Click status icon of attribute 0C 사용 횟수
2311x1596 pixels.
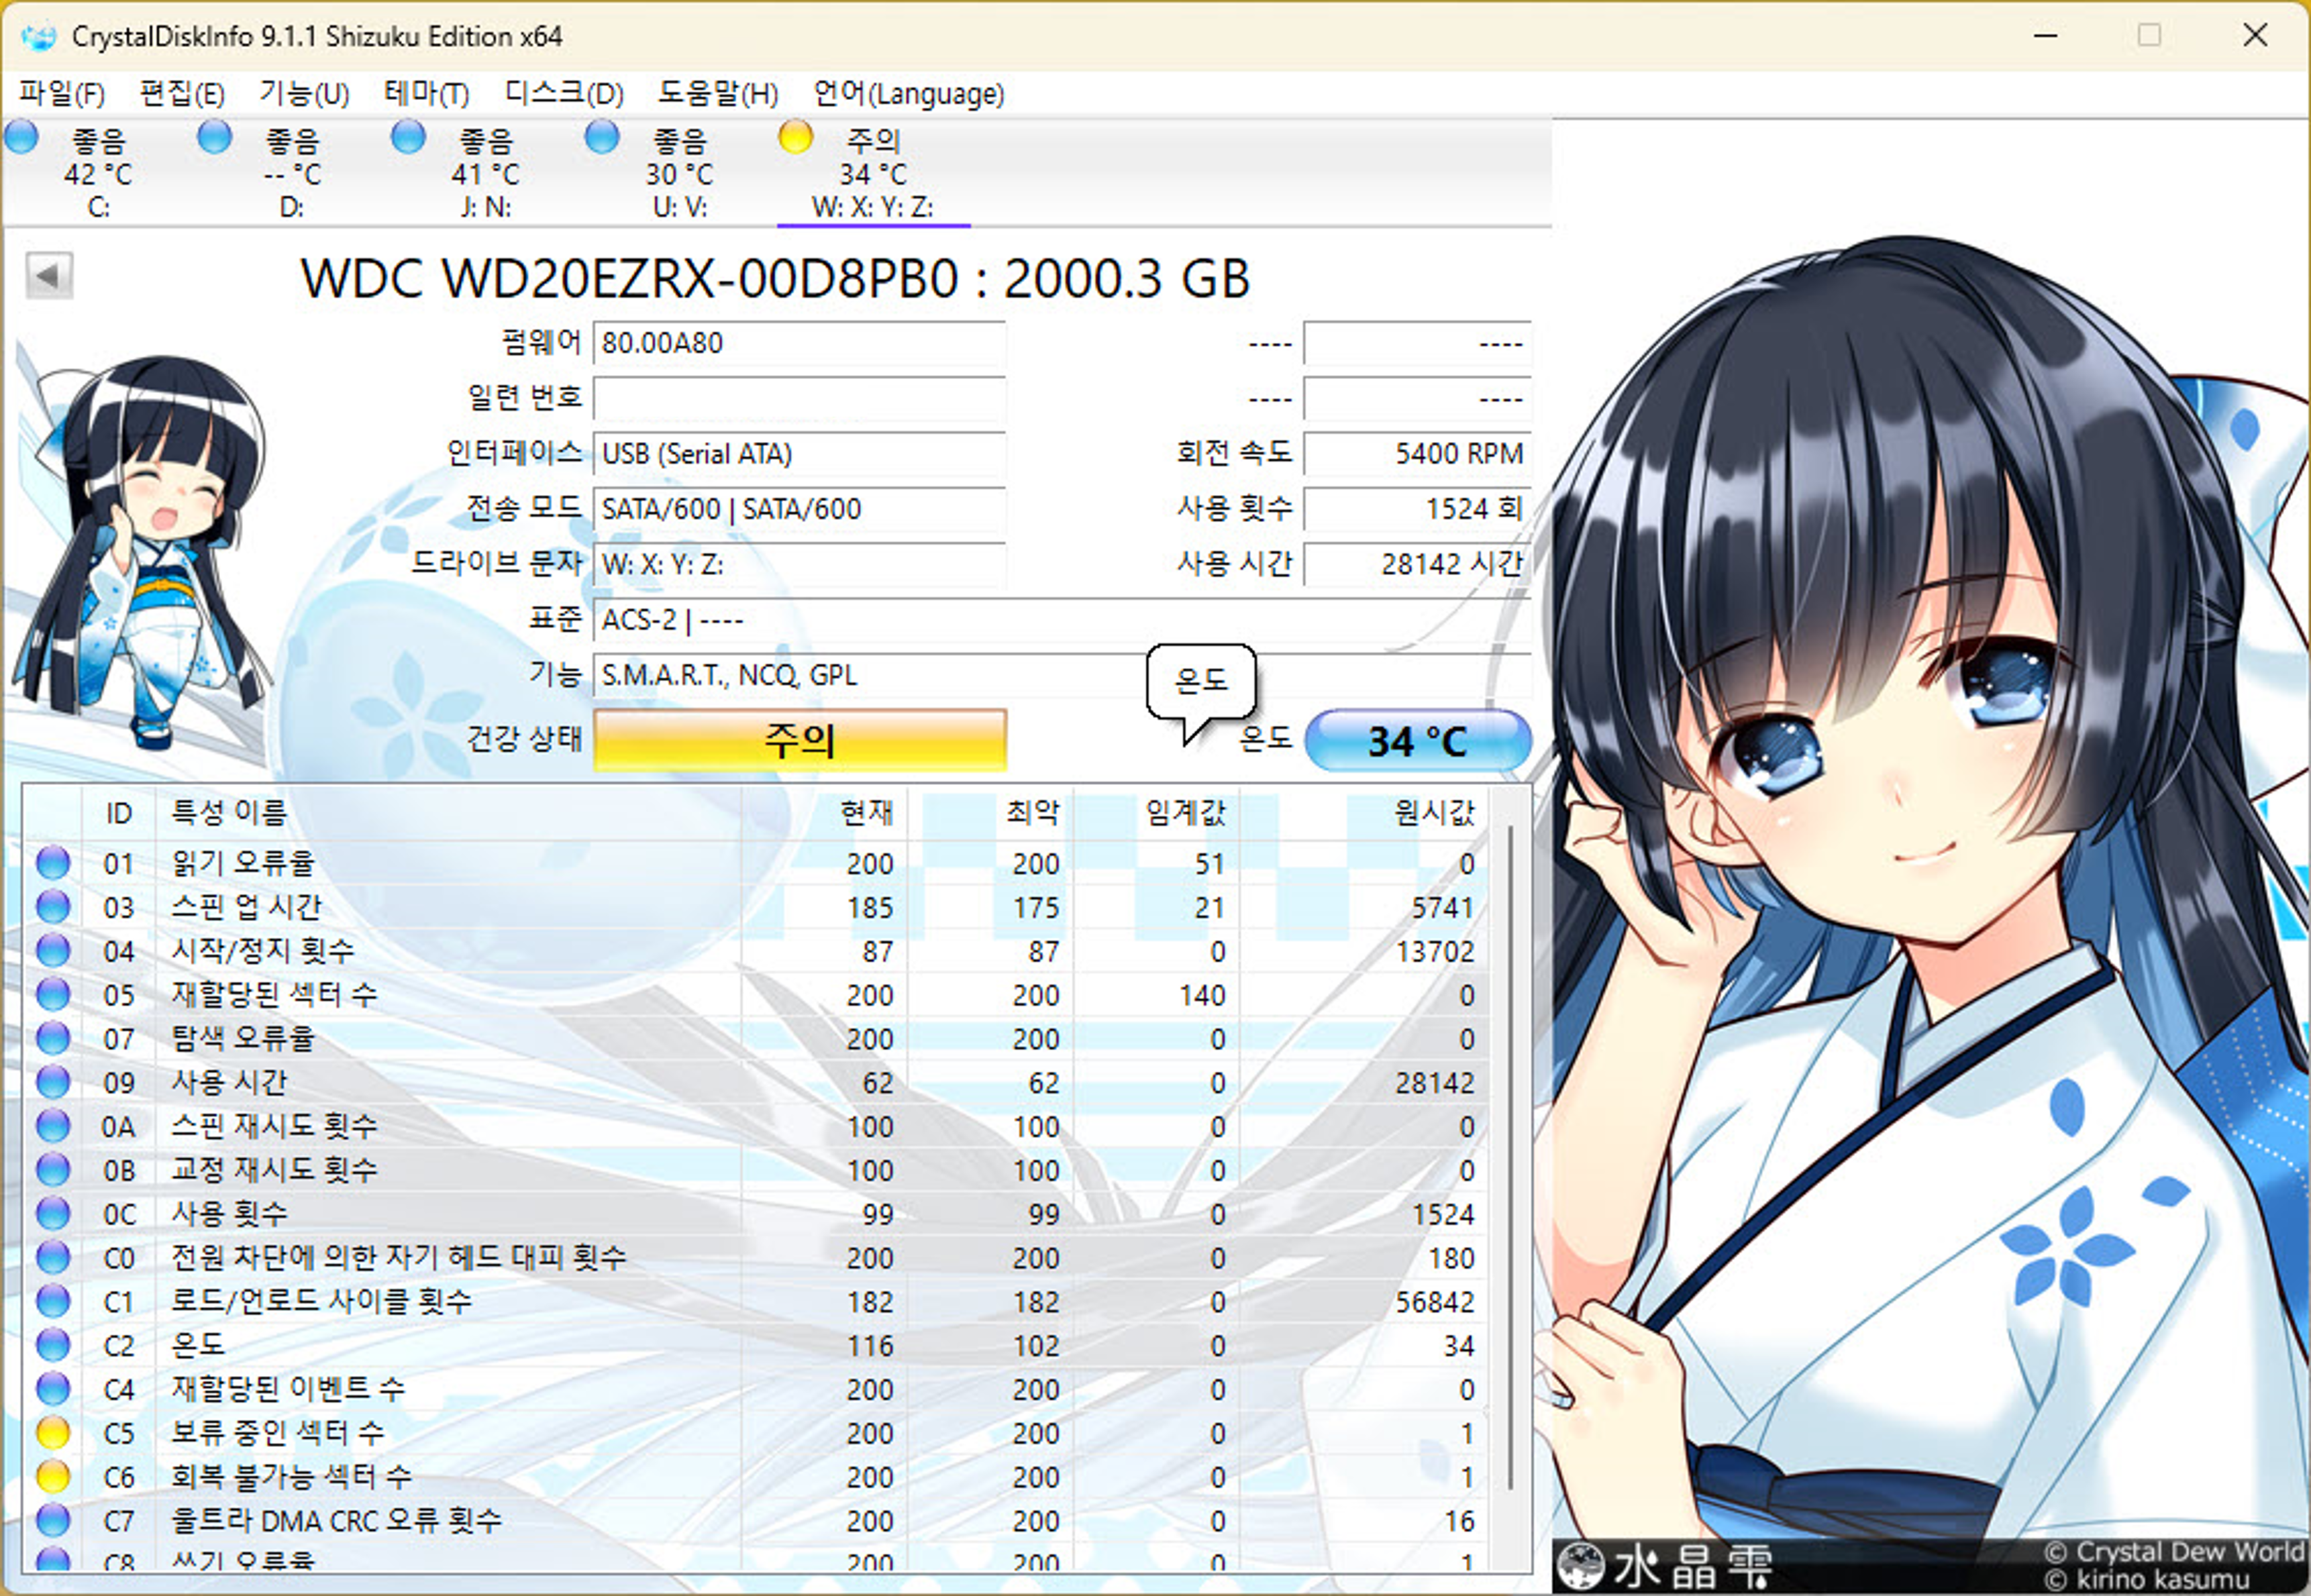click(53, 1213)
